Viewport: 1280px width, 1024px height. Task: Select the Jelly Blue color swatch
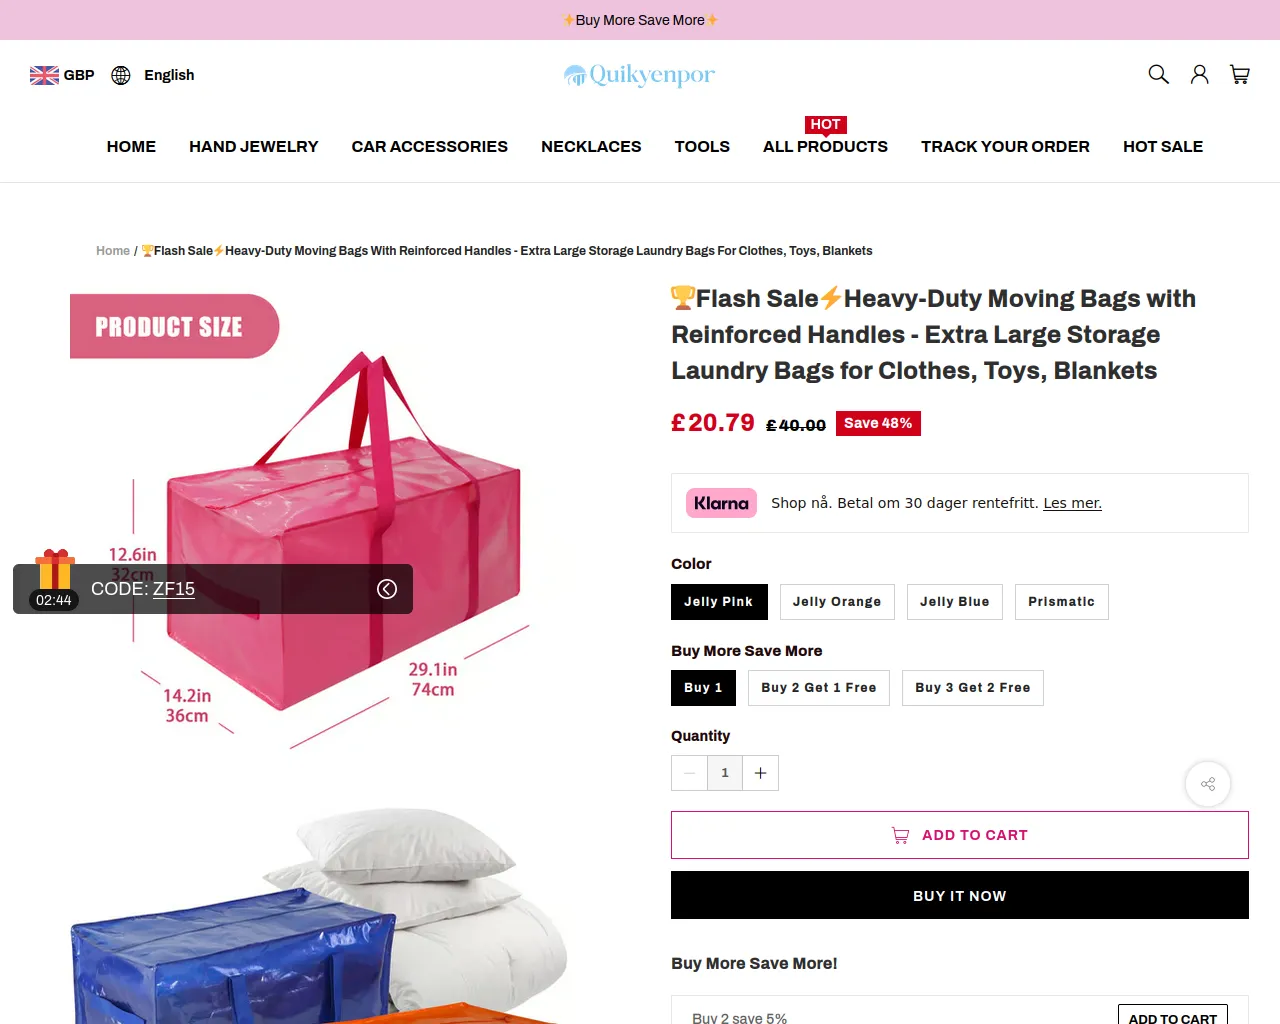pos(955,602)
